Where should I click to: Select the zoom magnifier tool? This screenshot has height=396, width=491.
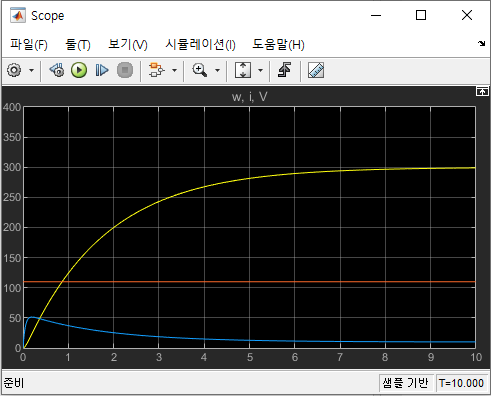pyautogui.click(x=200, y=70)
